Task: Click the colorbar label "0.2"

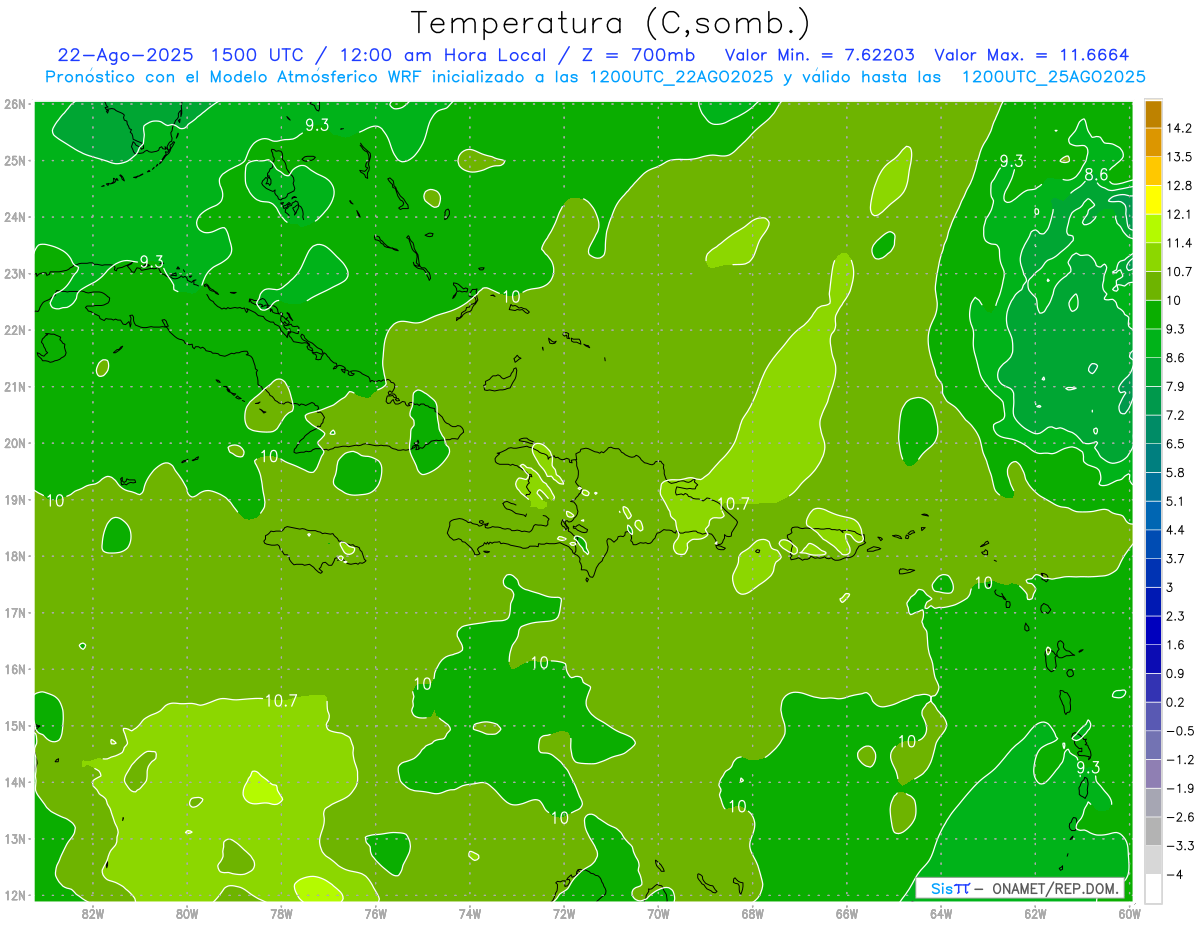Action: [1176, 702]
